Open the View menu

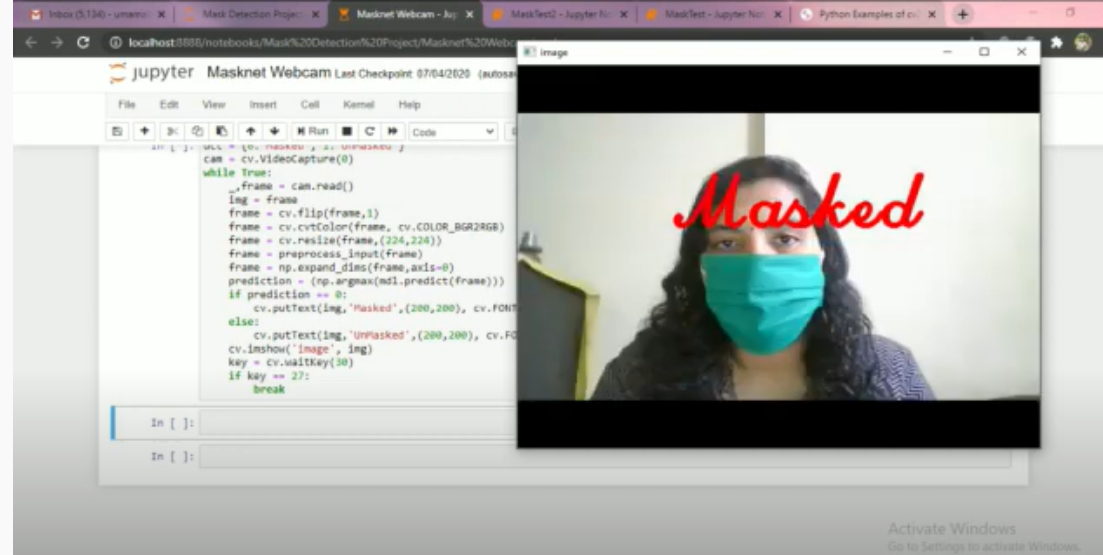pos(214,104)
